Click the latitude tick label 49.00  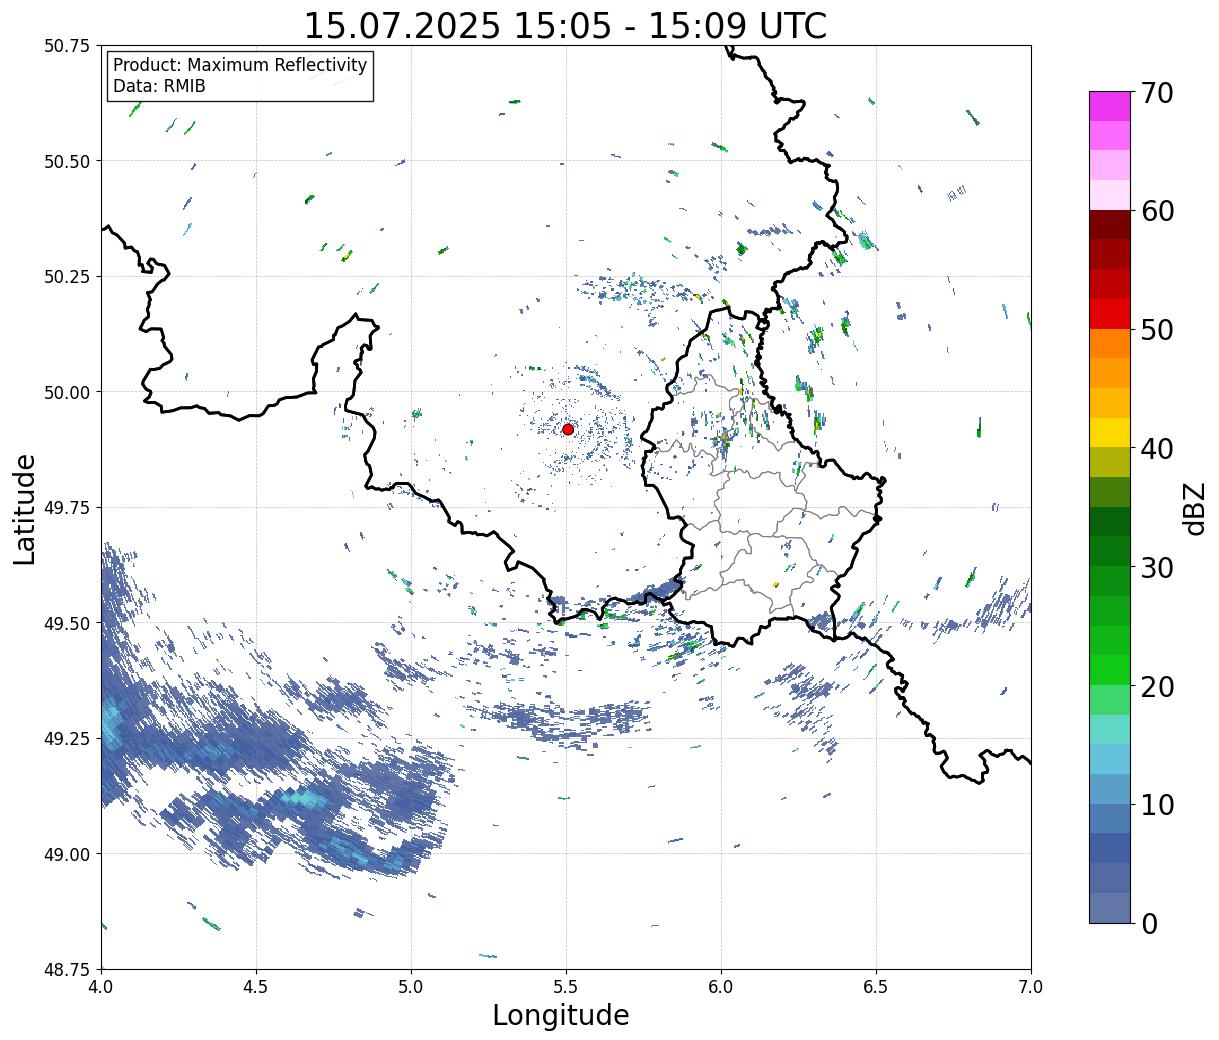tap(67, 854)
